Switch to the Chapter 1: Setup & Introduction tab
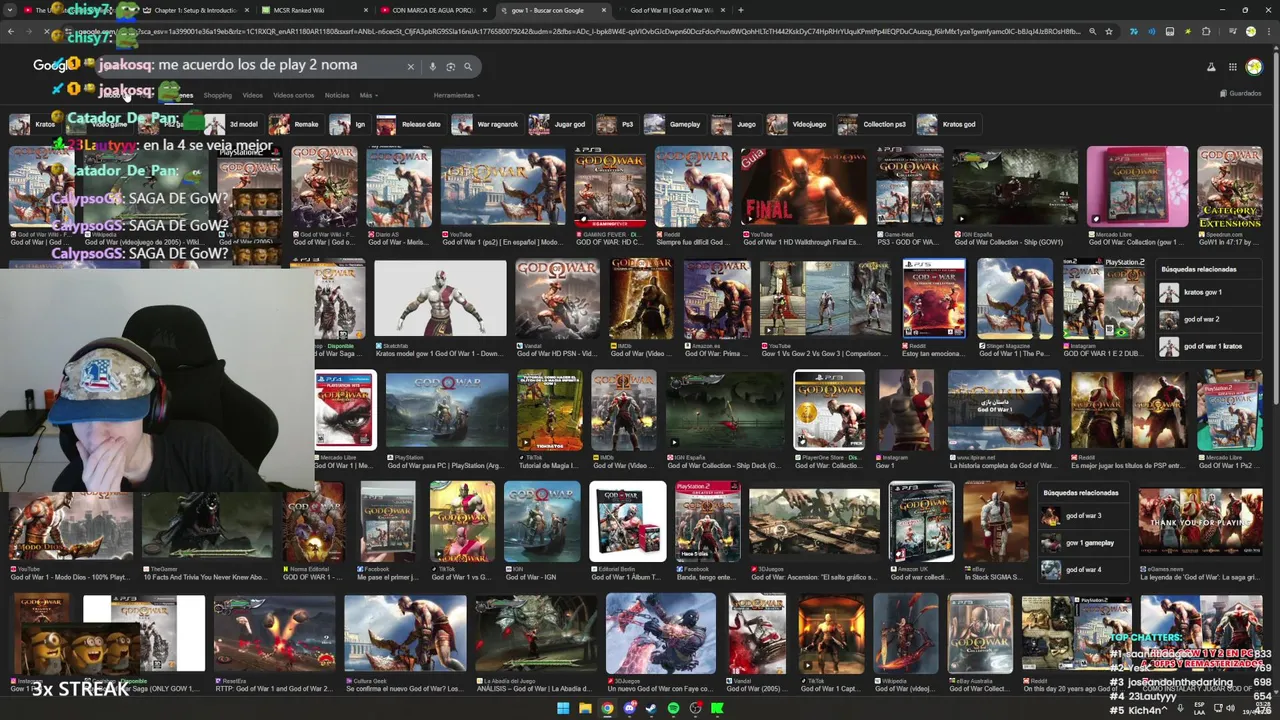The height and width of the screenshot is (720, 1280). tap(195, 10)
